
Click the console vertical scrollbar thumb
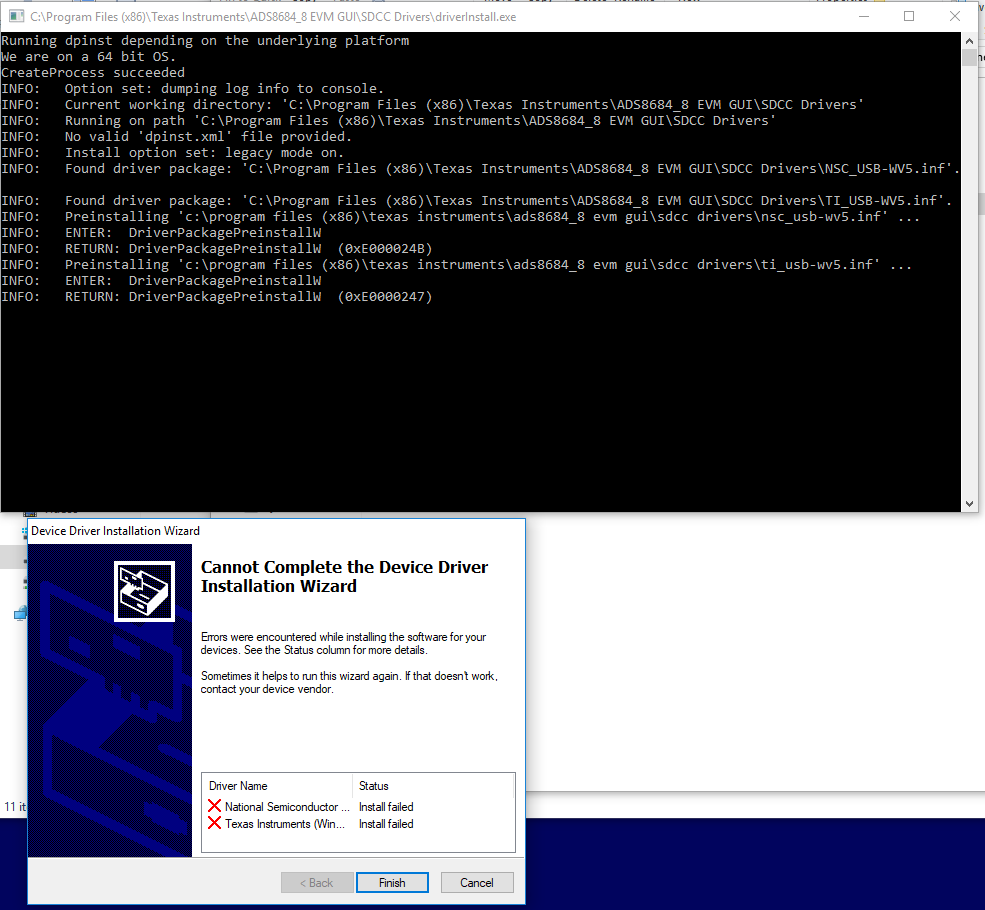969,57
